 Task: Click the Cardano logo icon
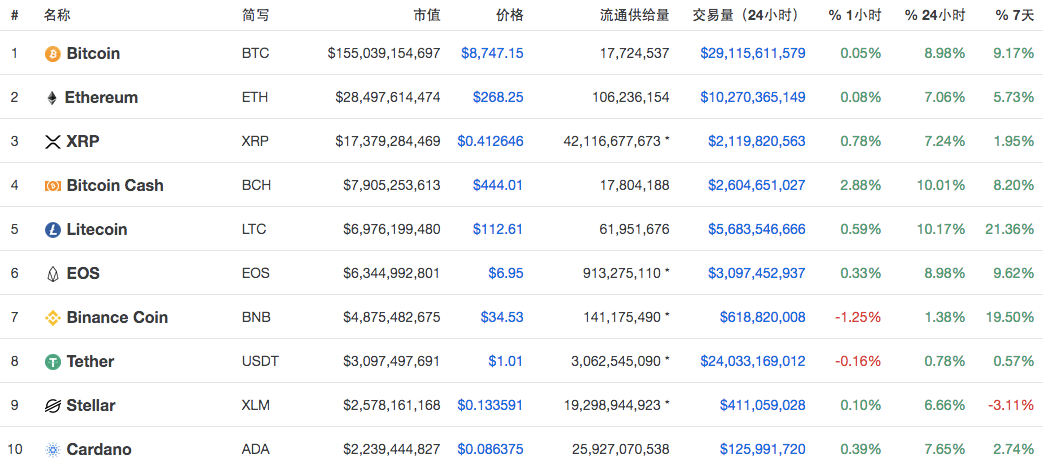click(53, 450)
